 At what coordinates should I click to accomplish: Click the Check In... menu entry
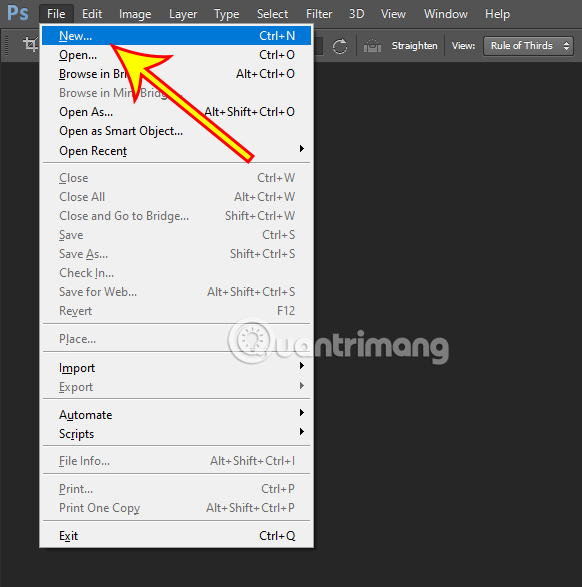tap(176, 273)
